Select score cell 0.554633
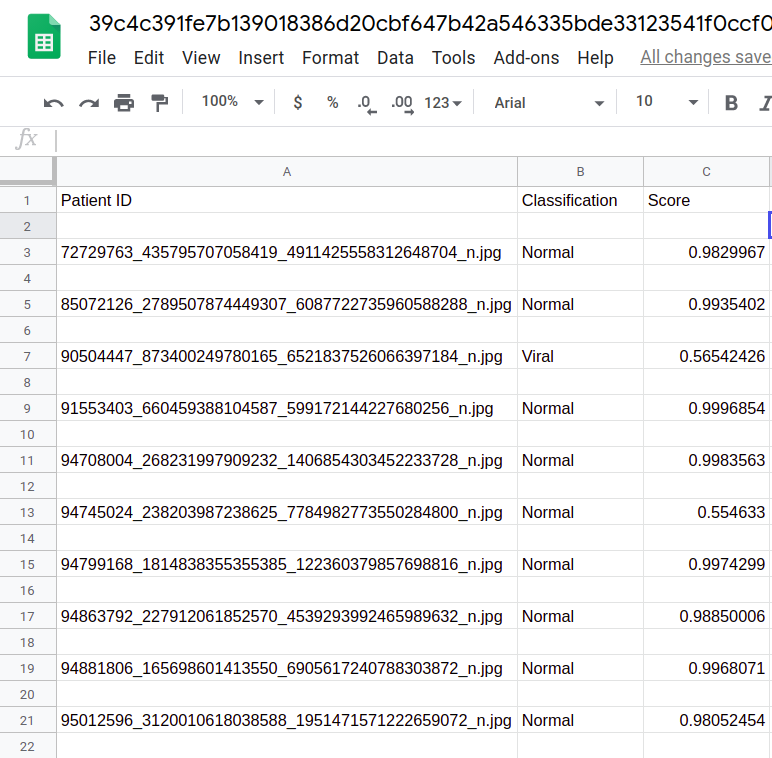 pyautogui.click(x=707, y=512)
